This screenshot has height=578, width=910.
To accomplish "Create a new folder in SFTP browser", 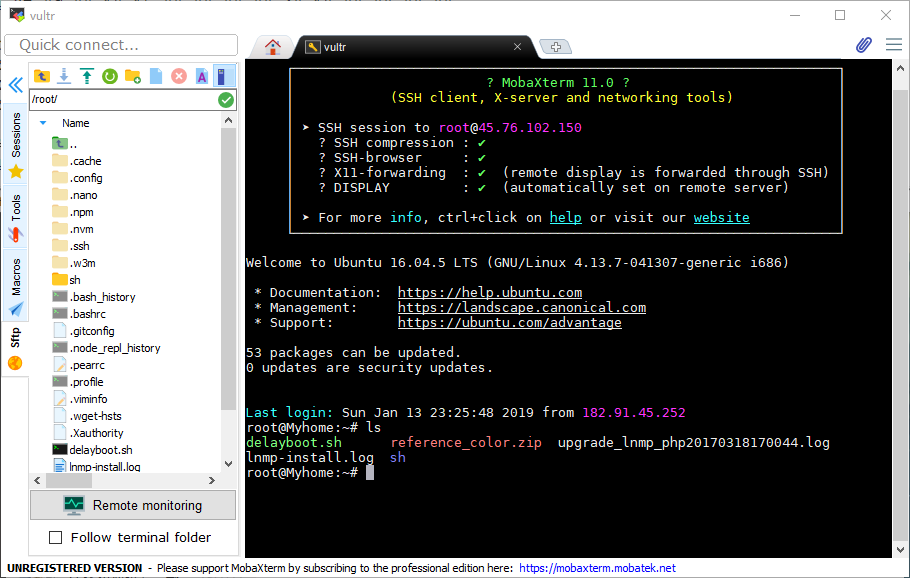I will (133, 76).
